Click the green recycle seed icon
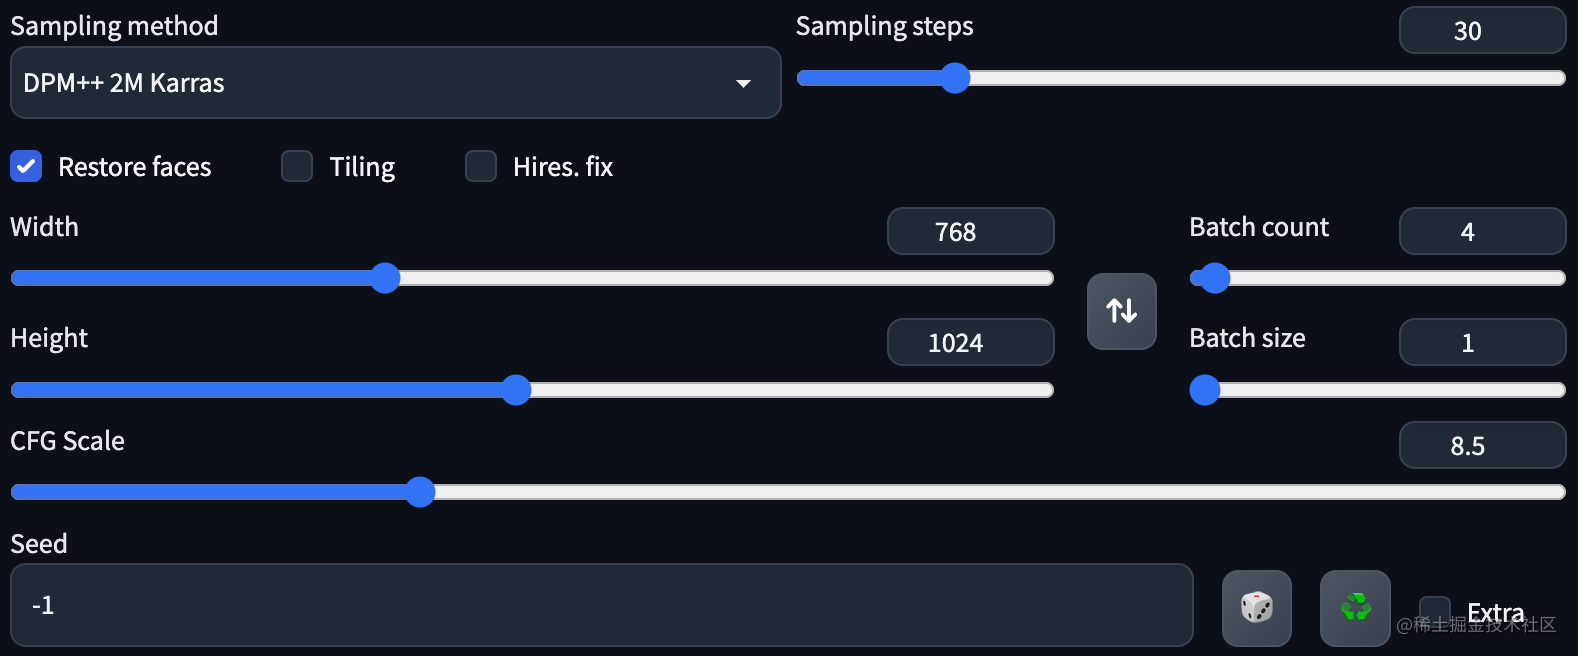The image size is (1578, 656). point(1355,607)
